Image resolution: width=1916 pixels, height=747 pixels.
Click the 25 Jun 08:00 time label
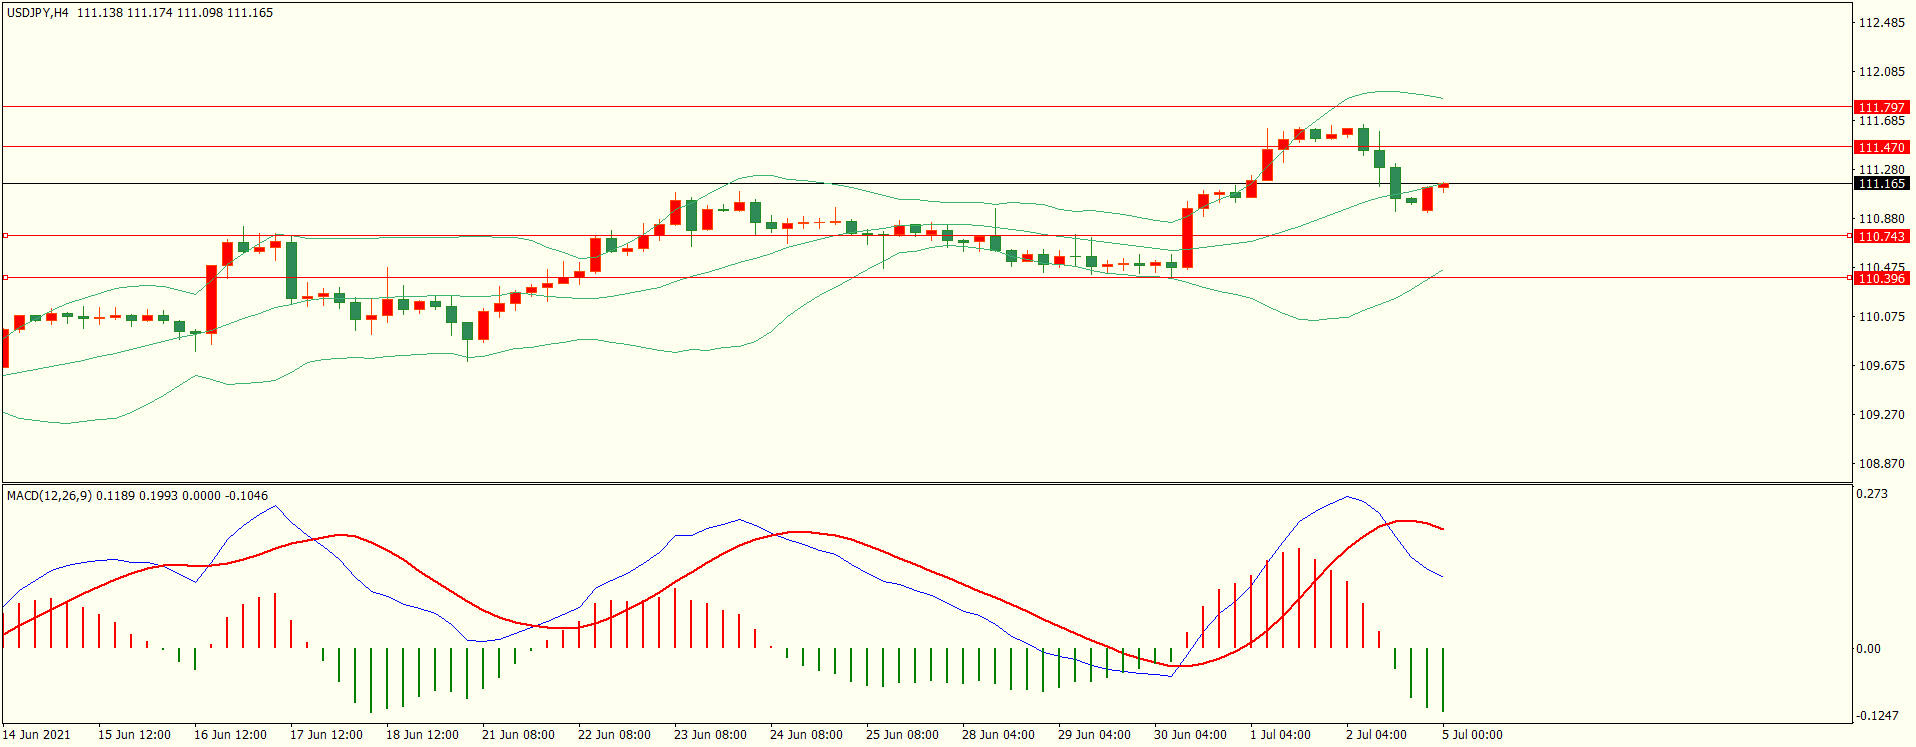(x=902, y=735)
